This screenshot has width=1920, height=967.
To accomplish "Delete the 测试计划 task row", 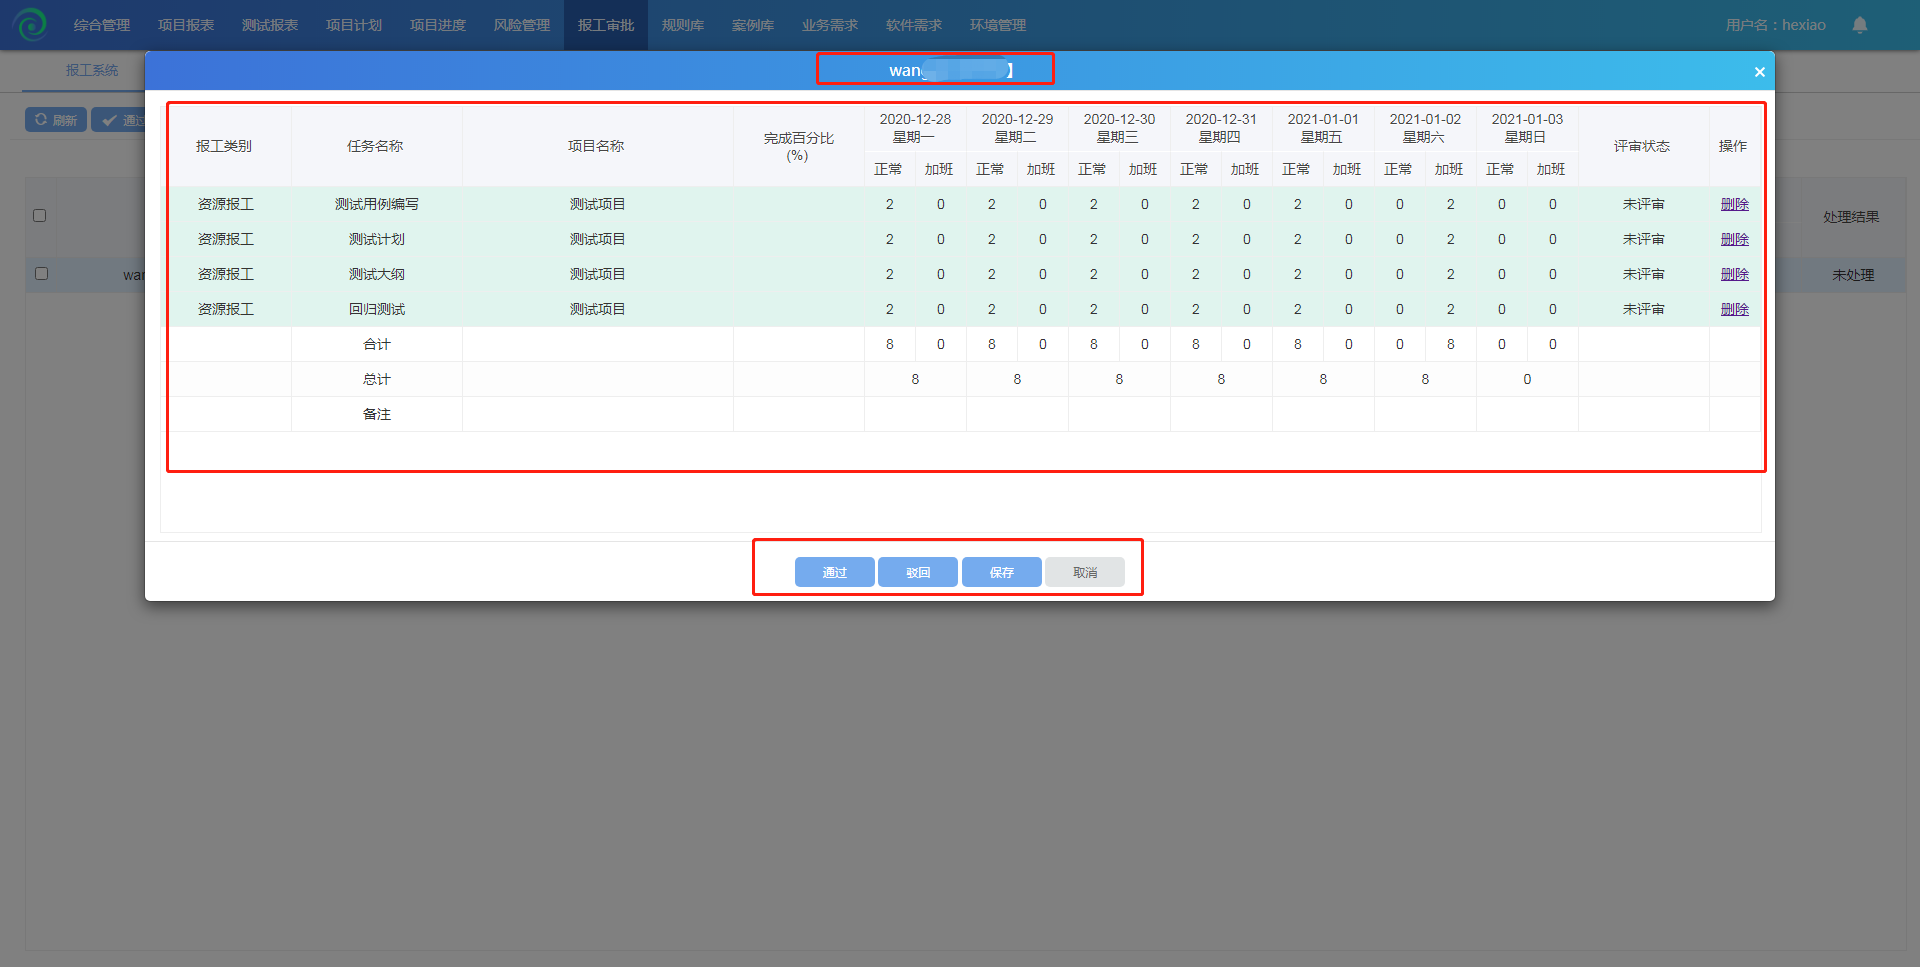I will click(1734, 239).
